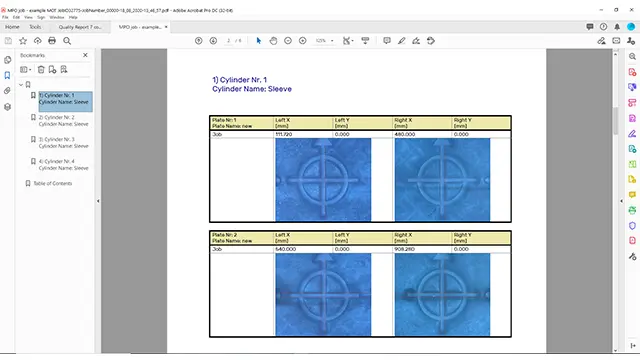Open the fit page options dropdown

[x=348, y=41]
